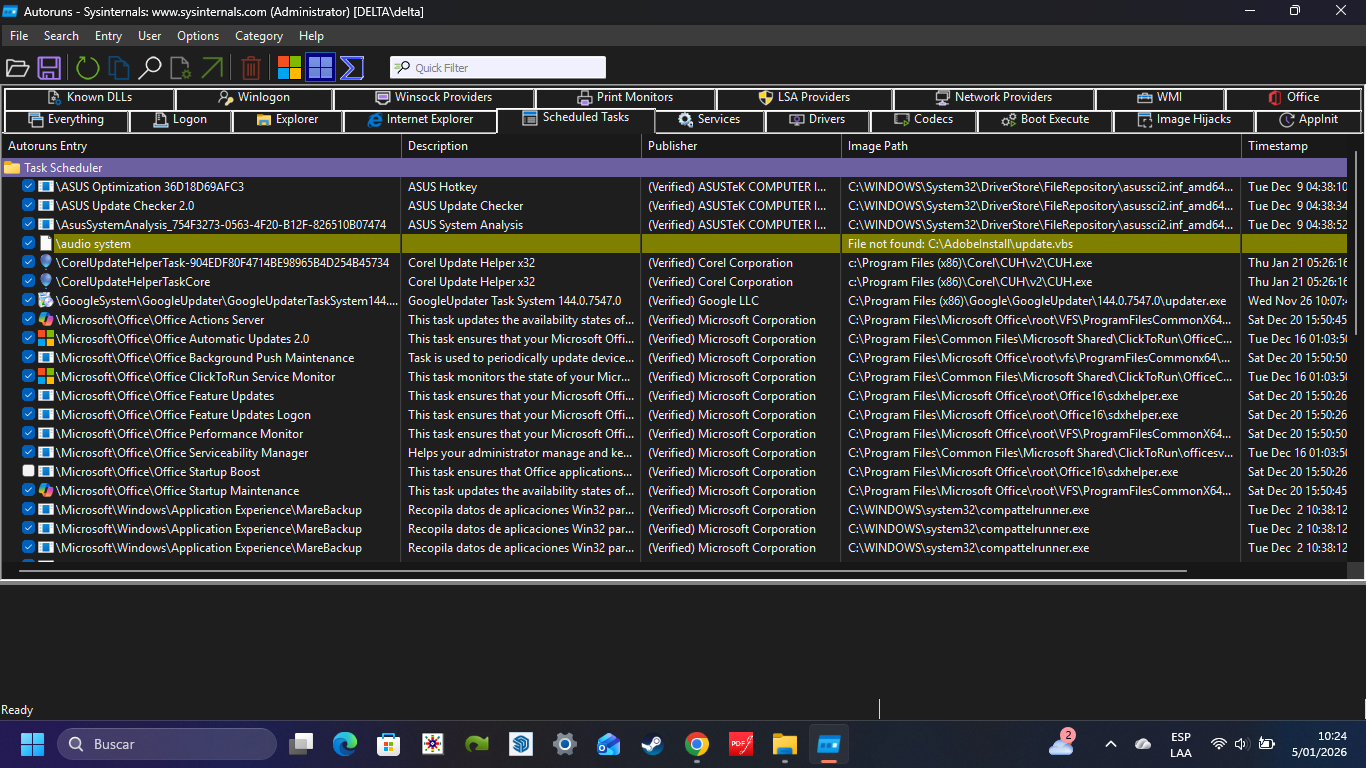
Task: Click the icon beside GoogleUpdaterTaskSystem entry
Action: coord(45,301)
